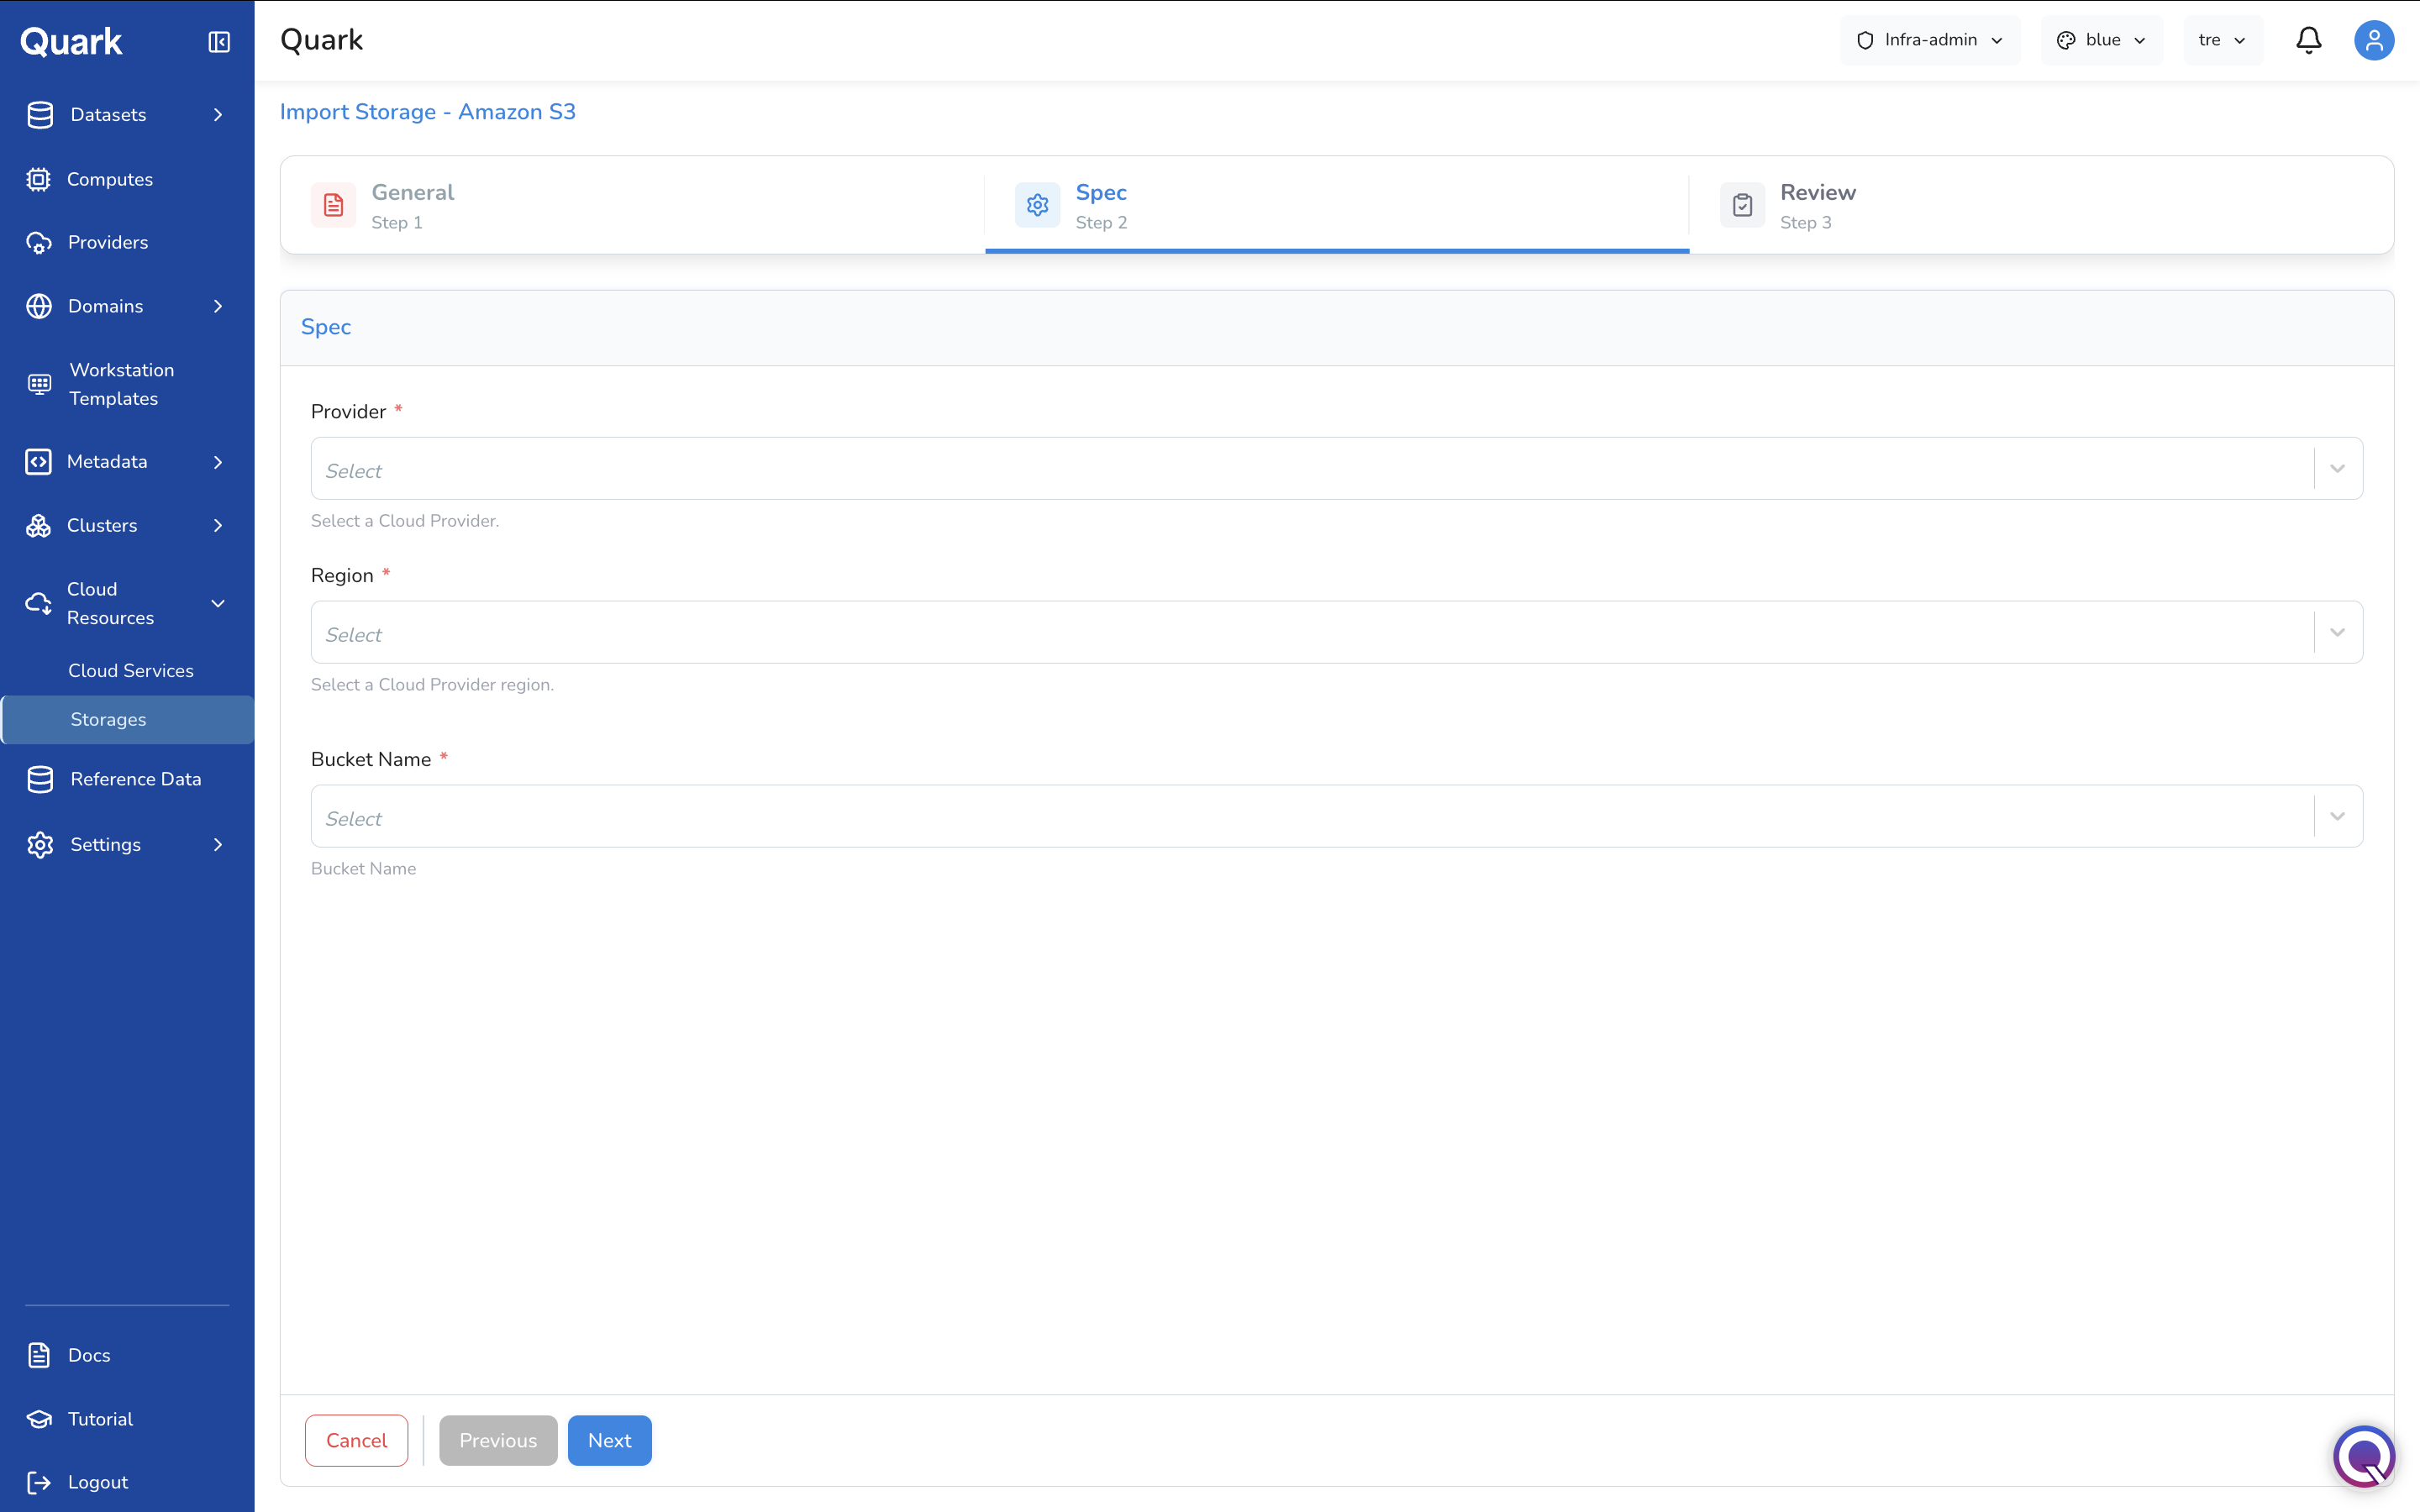Collapse the sidebar with the panel icon

219,41
